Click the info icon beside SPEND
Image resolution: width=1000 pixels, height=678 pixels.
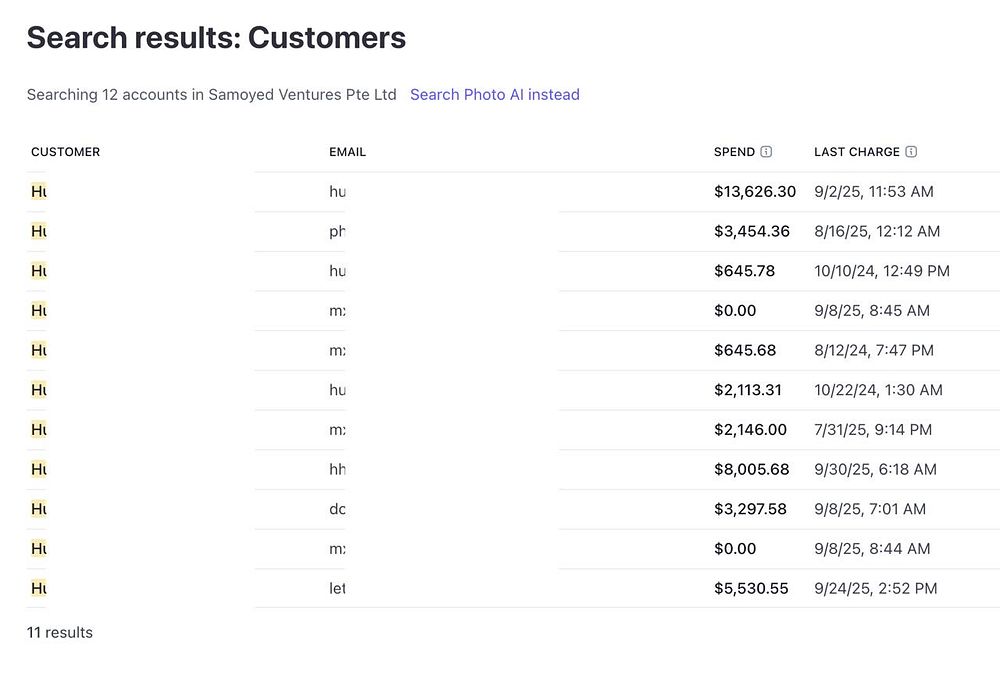point(766,152)
